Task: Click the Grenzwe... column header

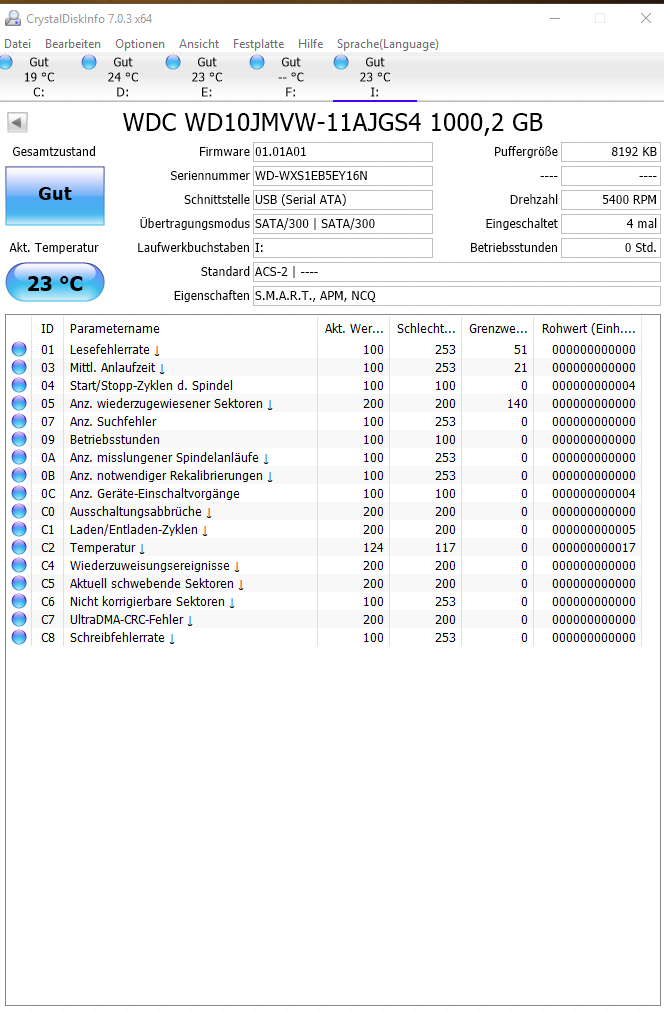Action: point(498,329)
